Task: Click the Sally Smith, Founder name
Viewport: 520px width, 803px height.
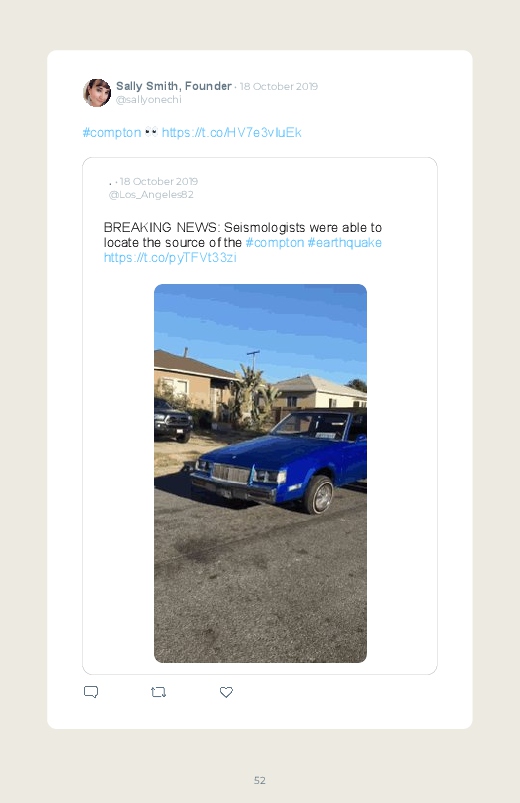Action: point(174,86)
